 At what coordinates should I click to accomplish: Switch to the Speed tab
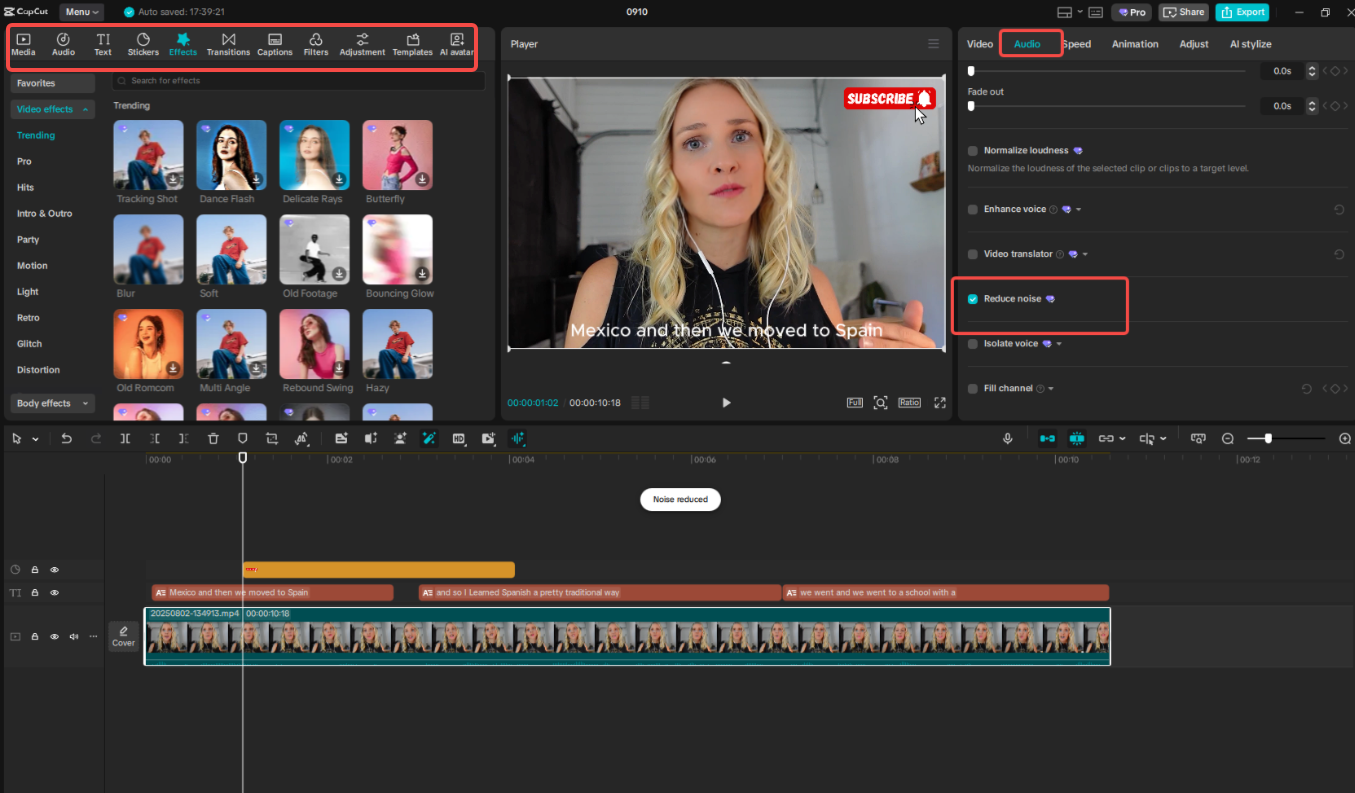[x=1077, y=43]
